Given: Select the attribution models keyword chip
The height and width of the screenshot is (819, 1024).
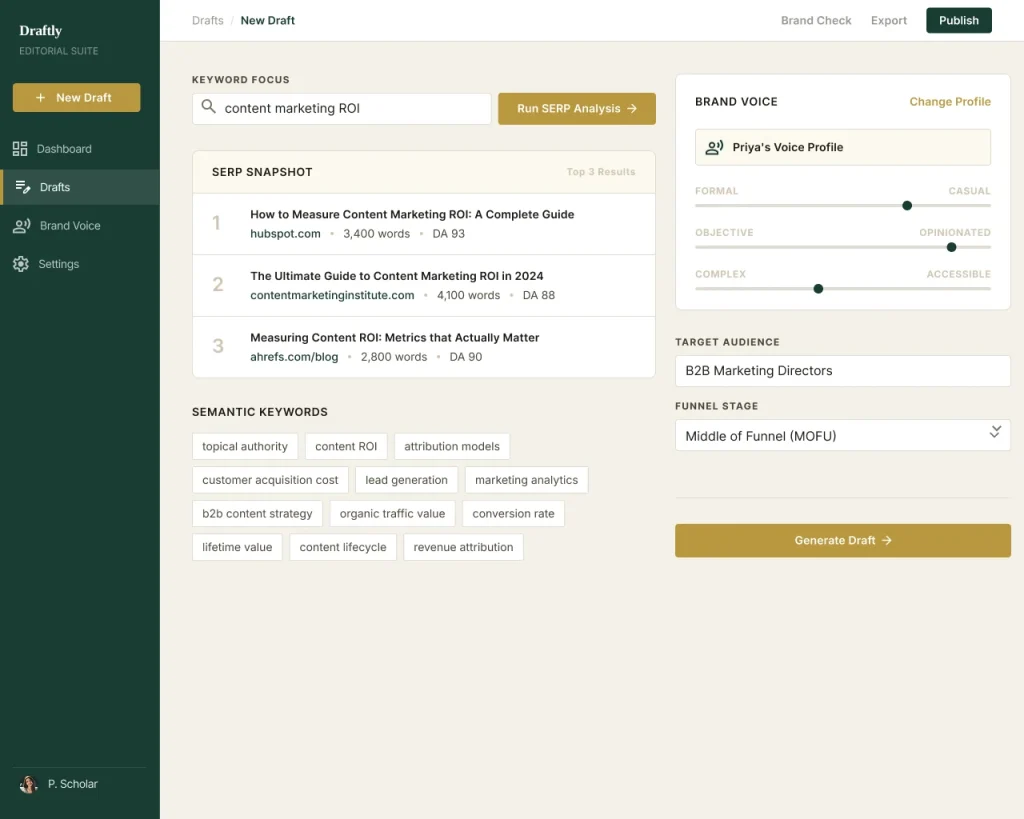Looking at the screenshot, I should tap(452, 446).
